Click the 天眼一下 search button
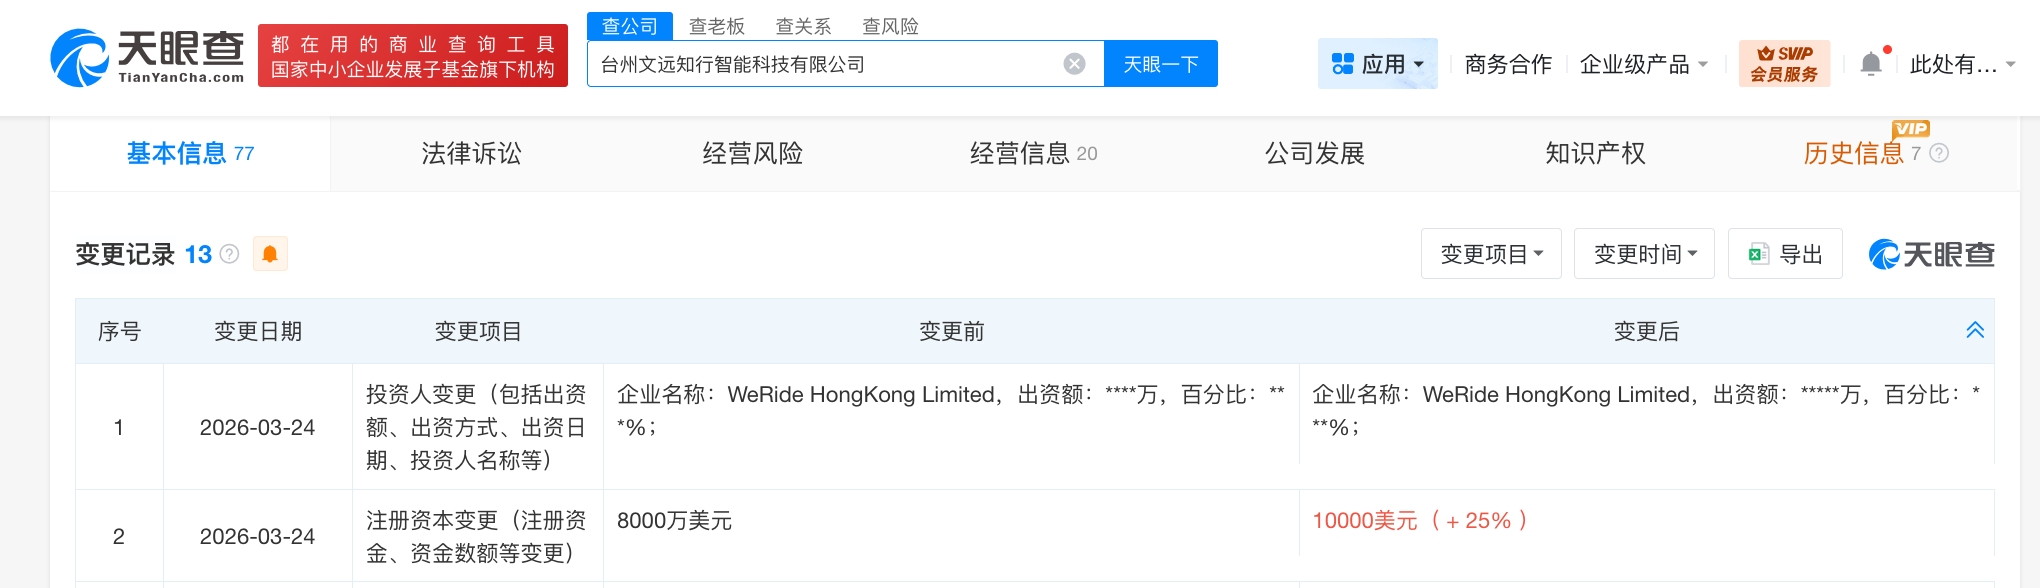2040x588 pixels. 1160,64
